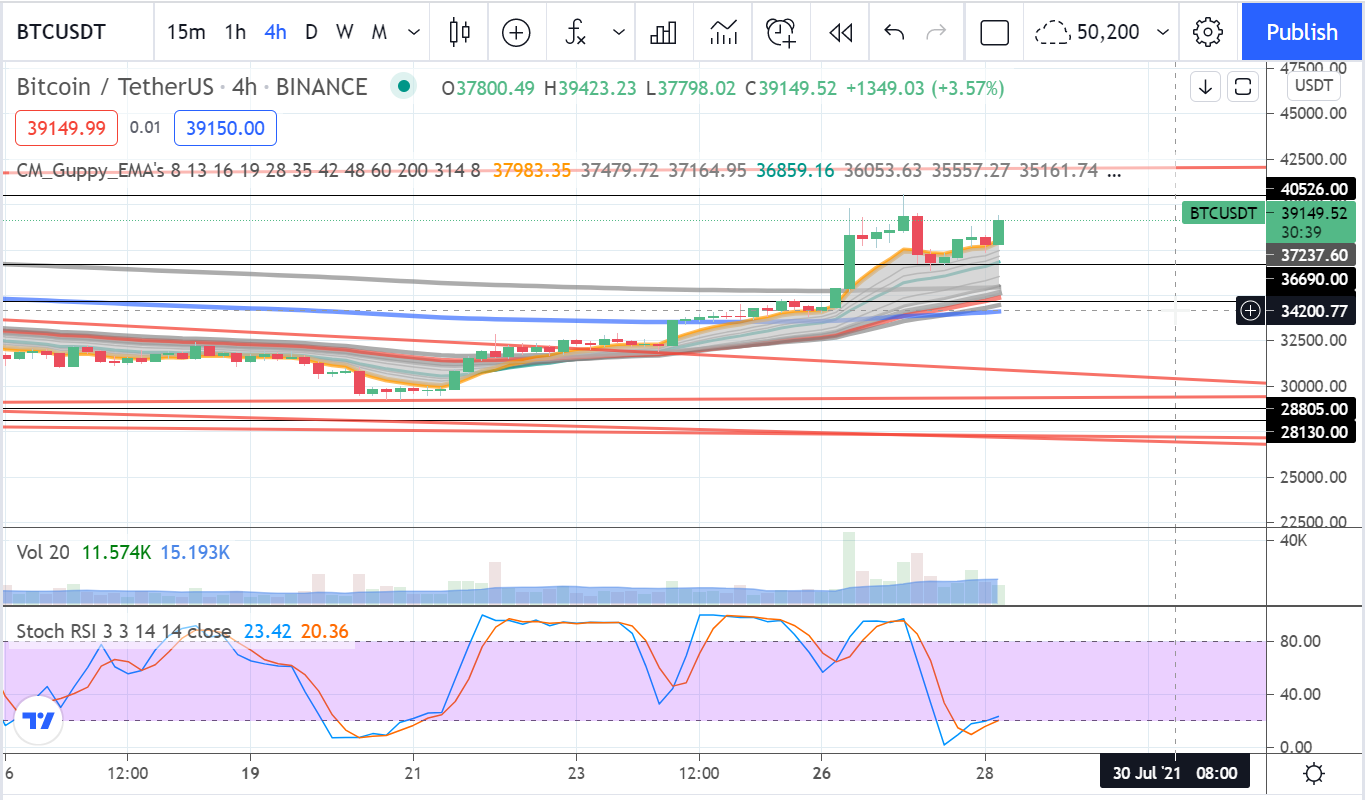Select the 15m timeframe
This screenshot has height=800, width=1365.
click(x=186, y=32)
